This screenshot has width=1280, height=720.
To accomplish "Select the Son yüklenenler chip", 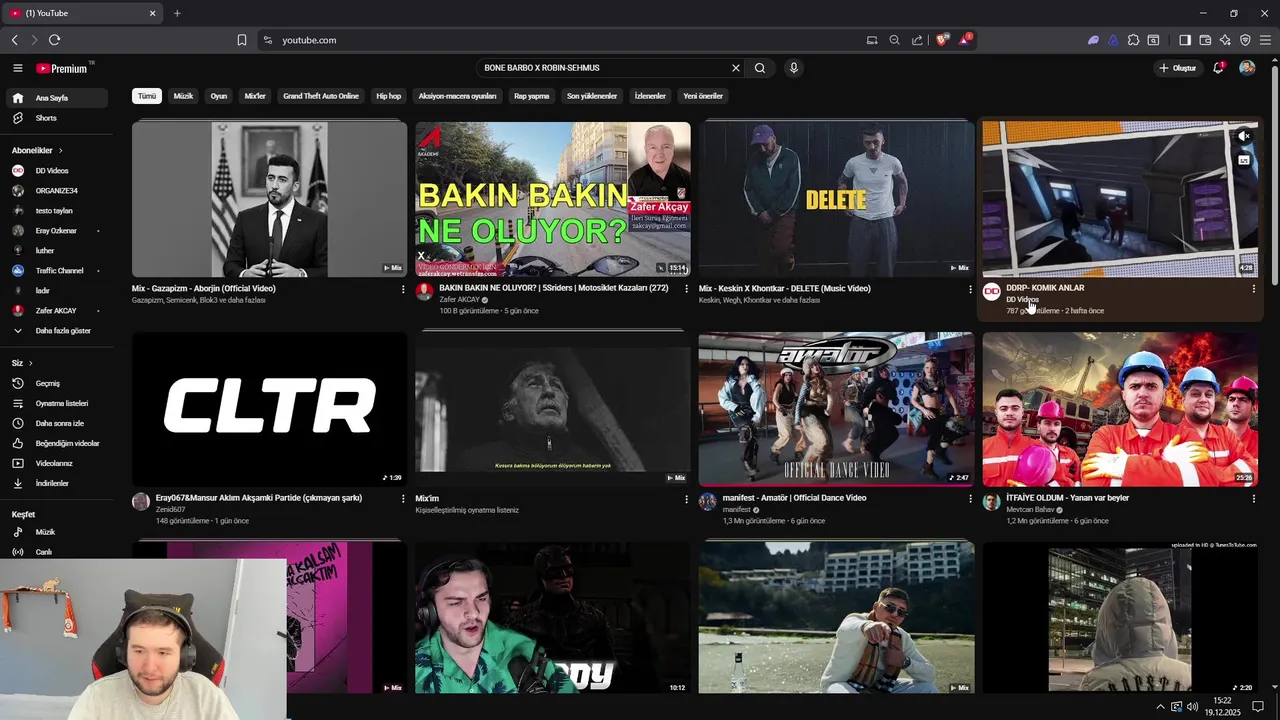I will [592, 96].
